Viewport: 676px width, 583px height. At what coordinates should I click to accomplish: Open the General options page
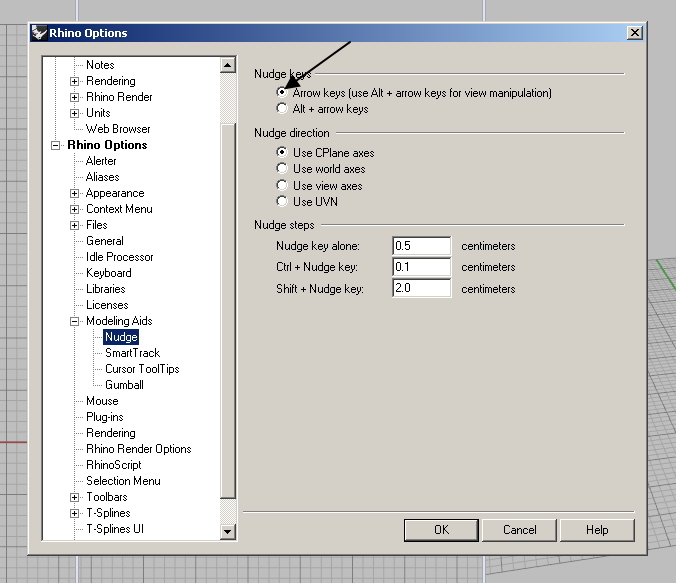[x=105, y=241]
